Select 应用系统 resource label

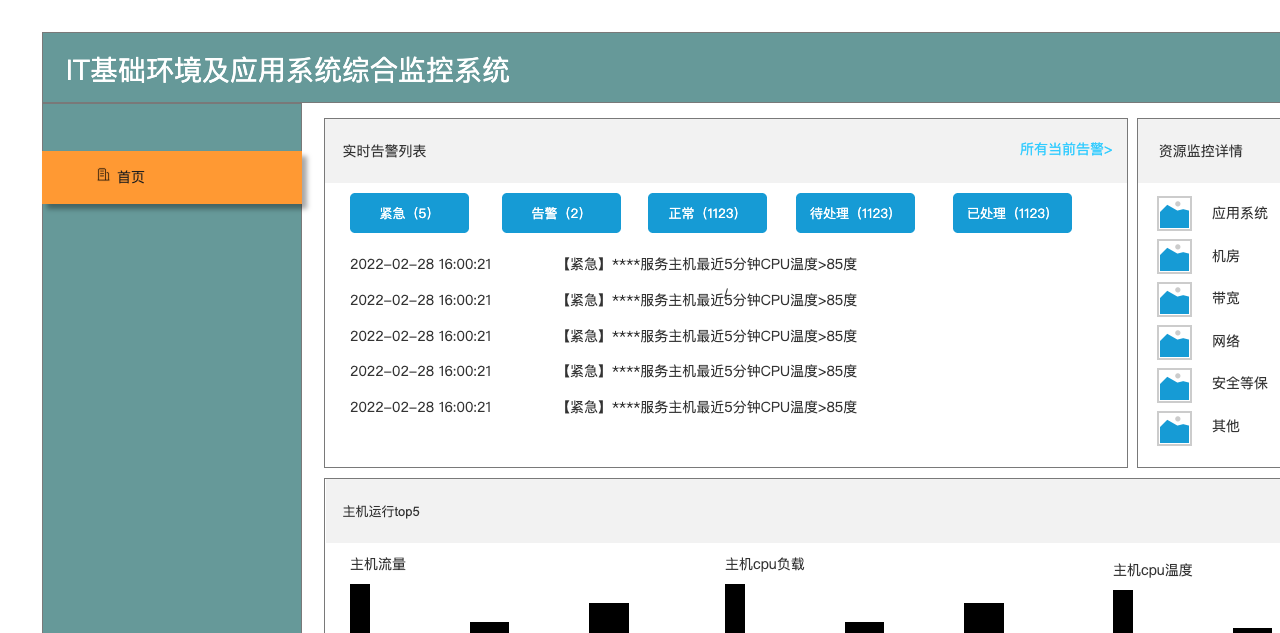click(x=1240, y=213)
